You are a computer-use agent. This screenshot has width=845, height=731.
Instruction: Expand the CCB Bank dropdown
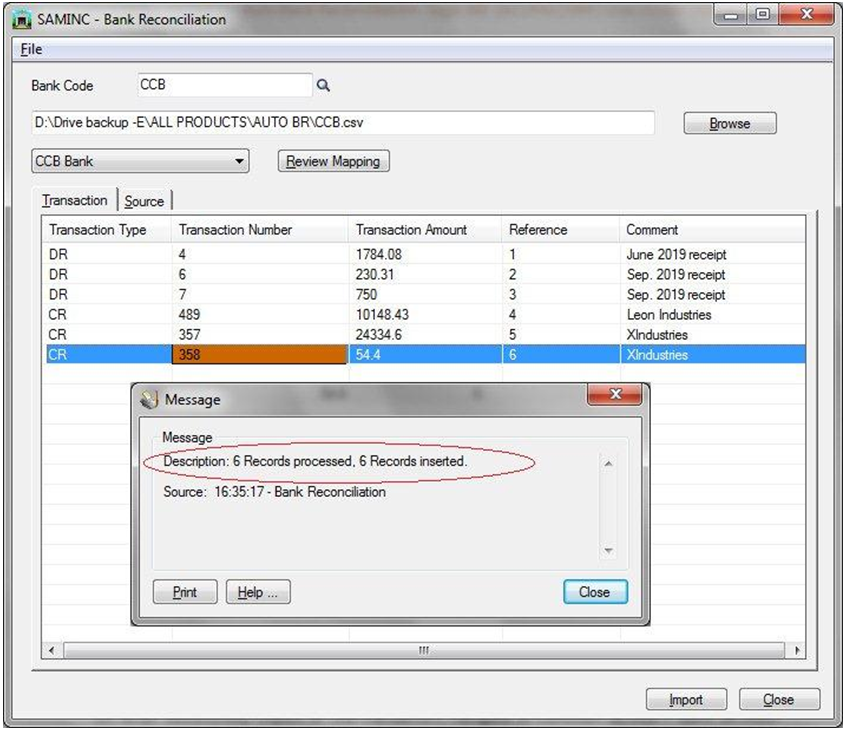pos(140,161)
